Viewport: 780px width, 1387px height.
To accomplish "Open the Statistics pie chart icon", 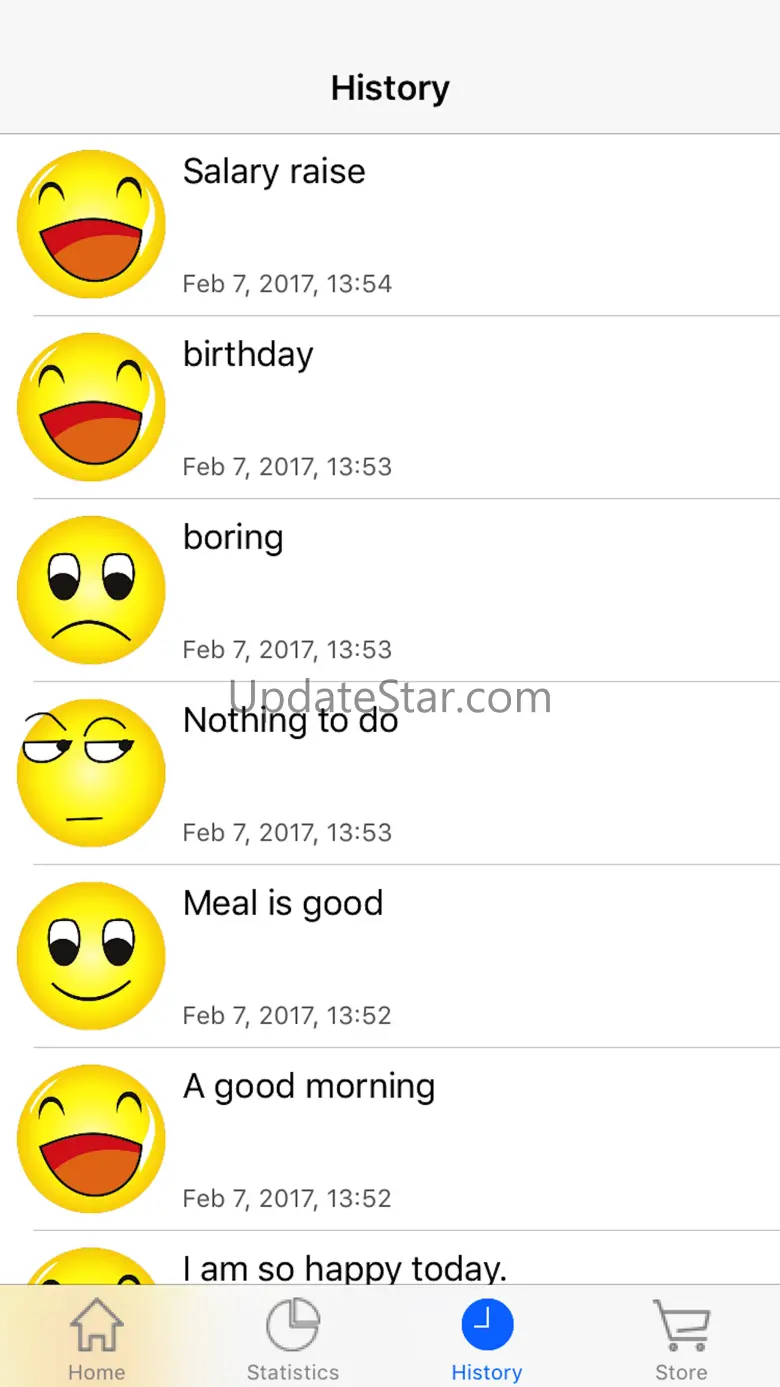I will [293, 1325].
